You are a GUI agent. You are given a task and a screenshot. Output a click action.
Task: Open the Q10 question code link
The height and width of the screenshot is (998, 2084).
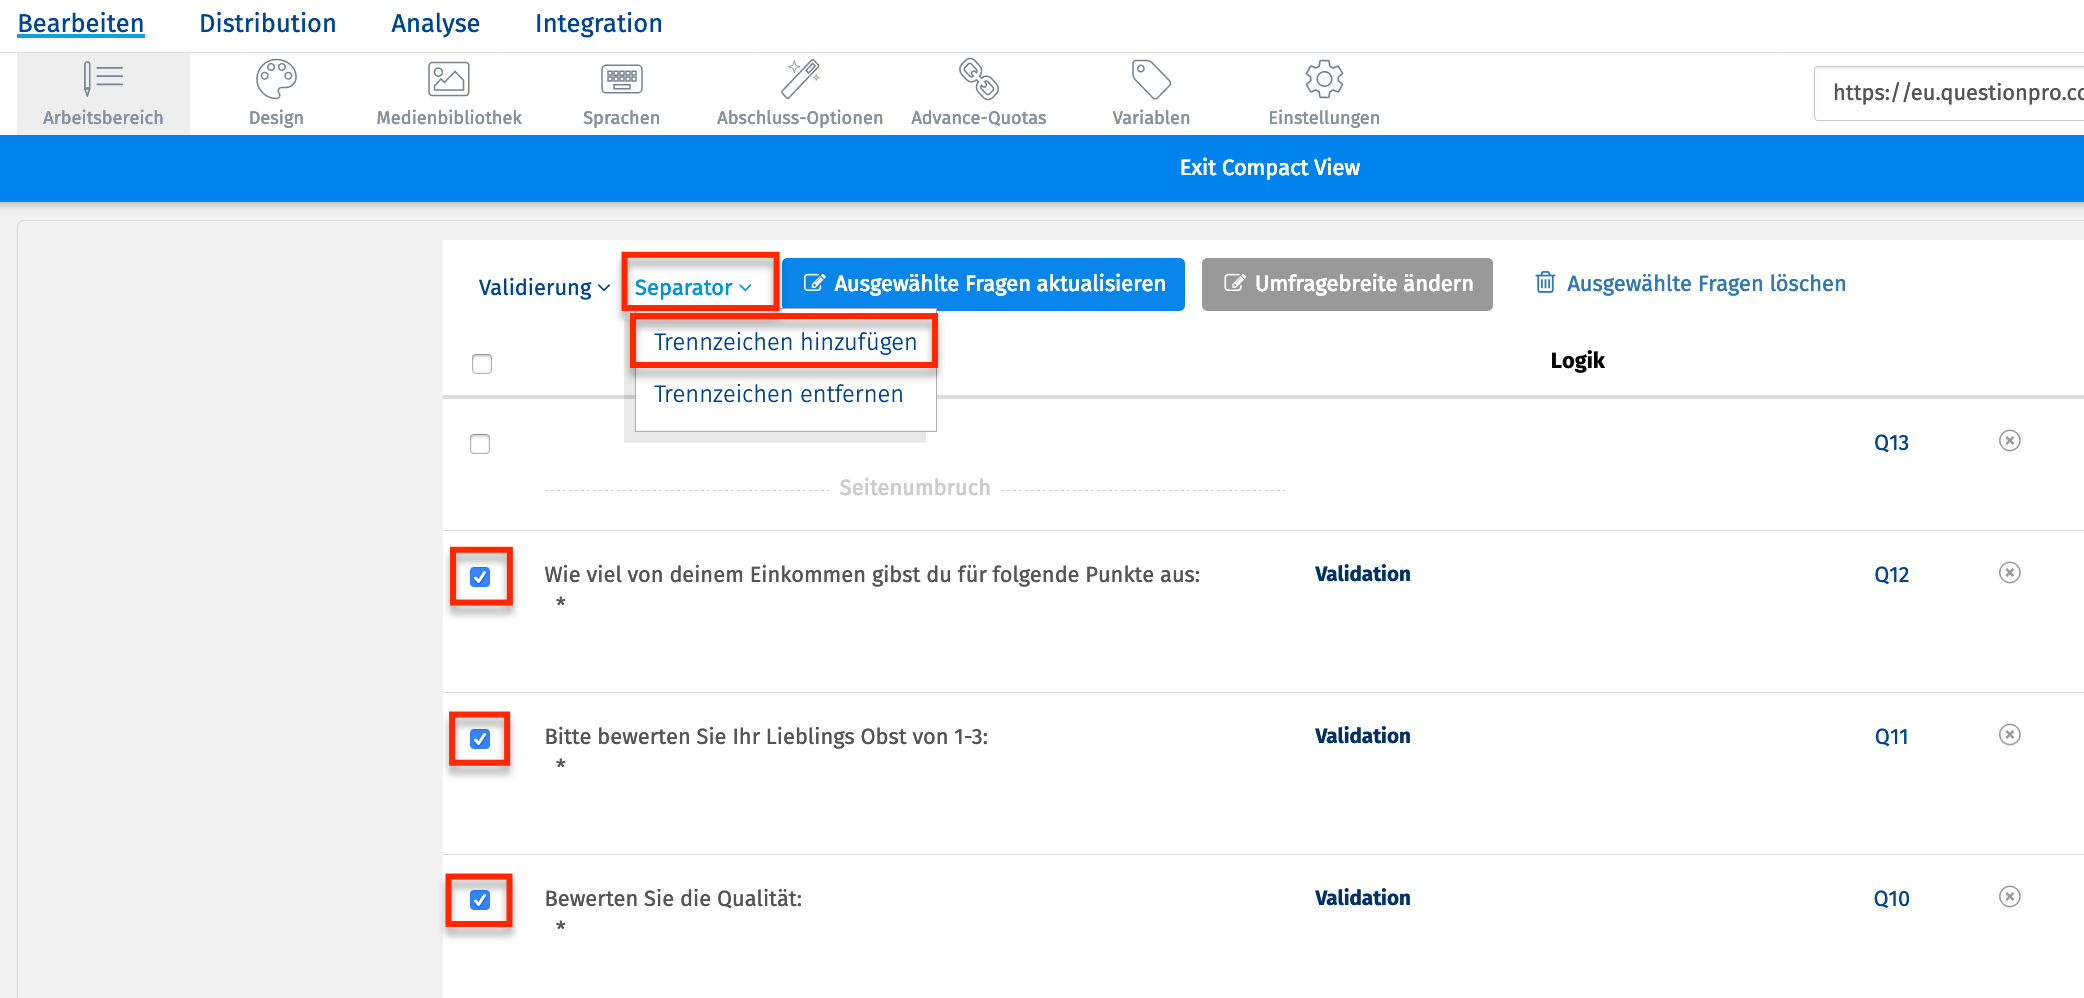[x=1891, y=899]
